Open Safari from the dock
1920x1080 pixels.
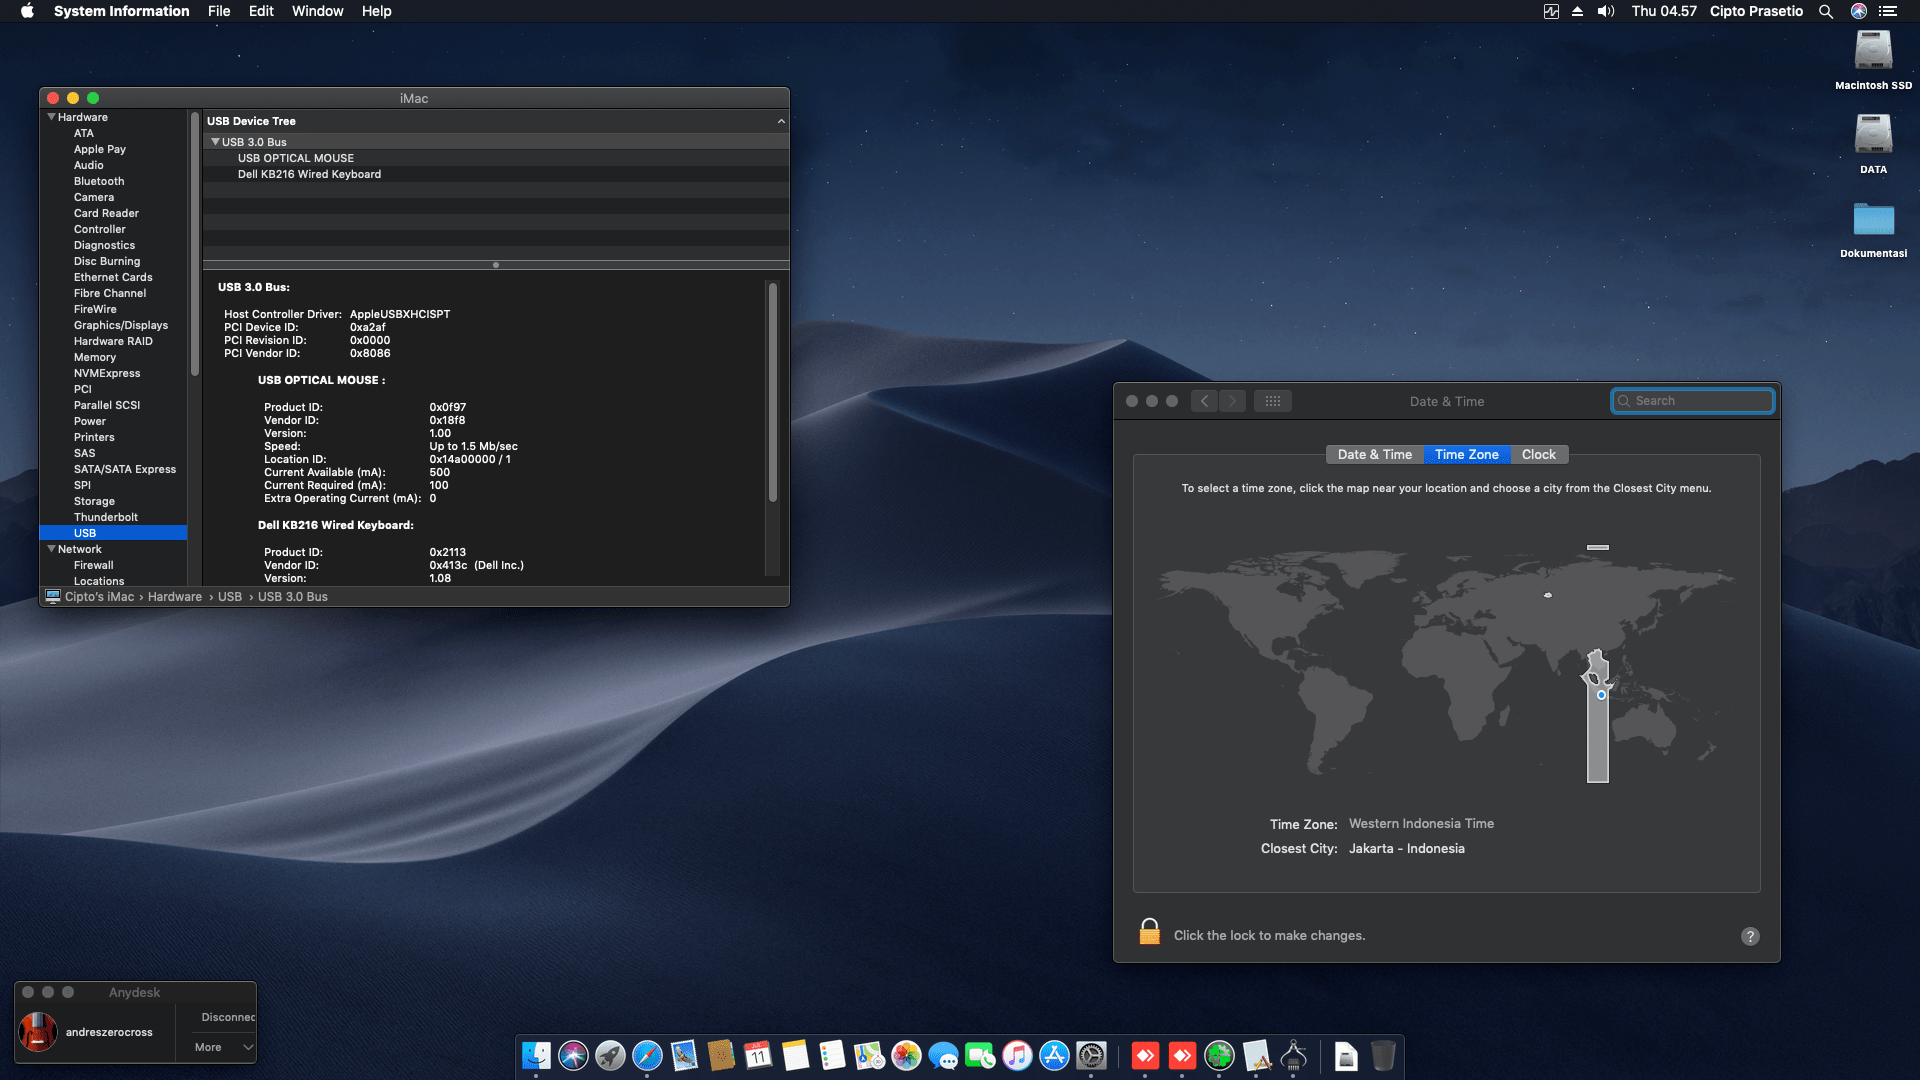pos(647,1056)
